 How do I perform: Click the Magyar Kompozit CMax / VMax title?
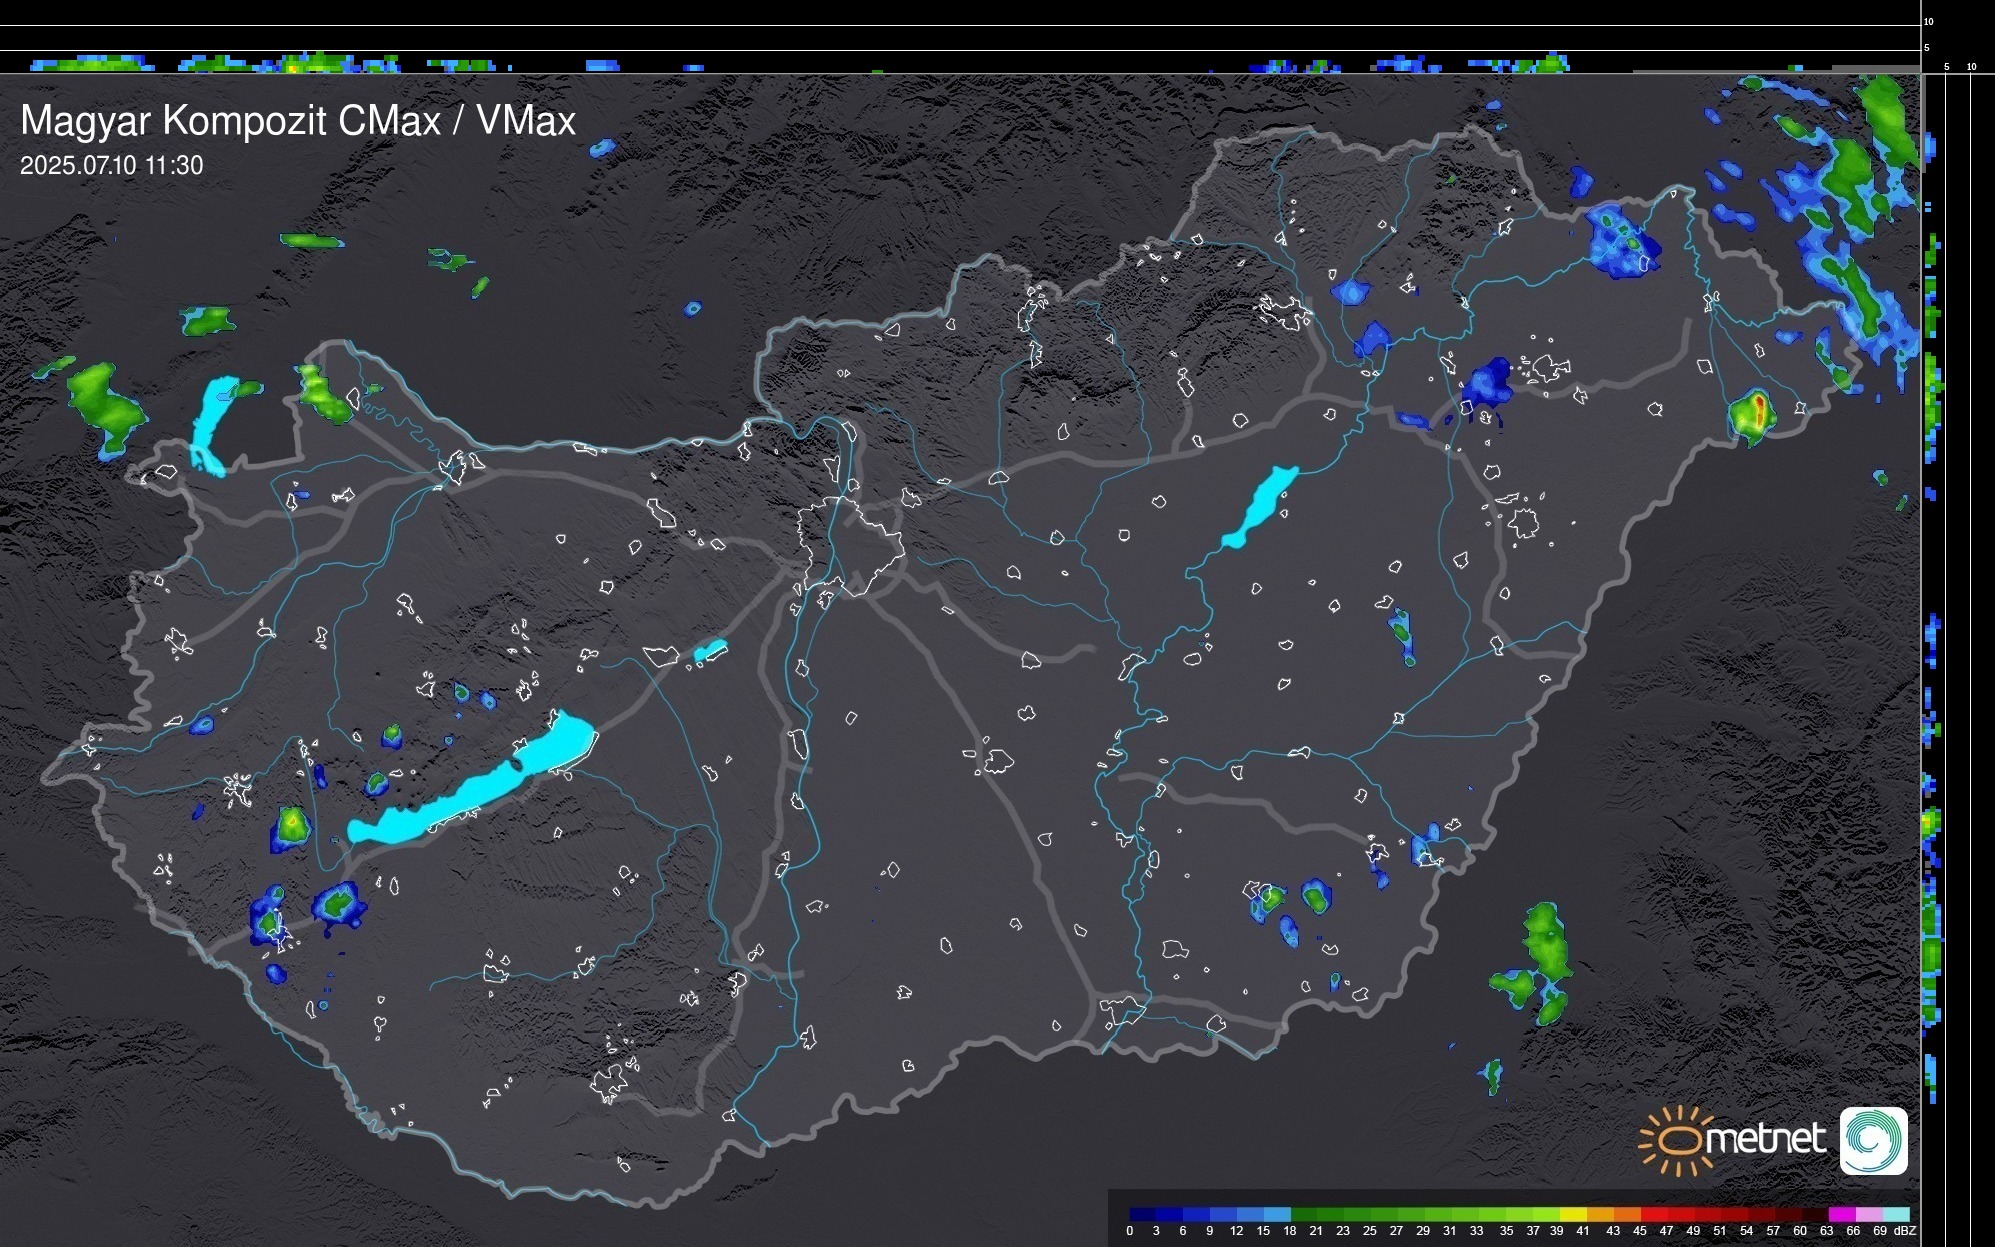tap(298, 121)
